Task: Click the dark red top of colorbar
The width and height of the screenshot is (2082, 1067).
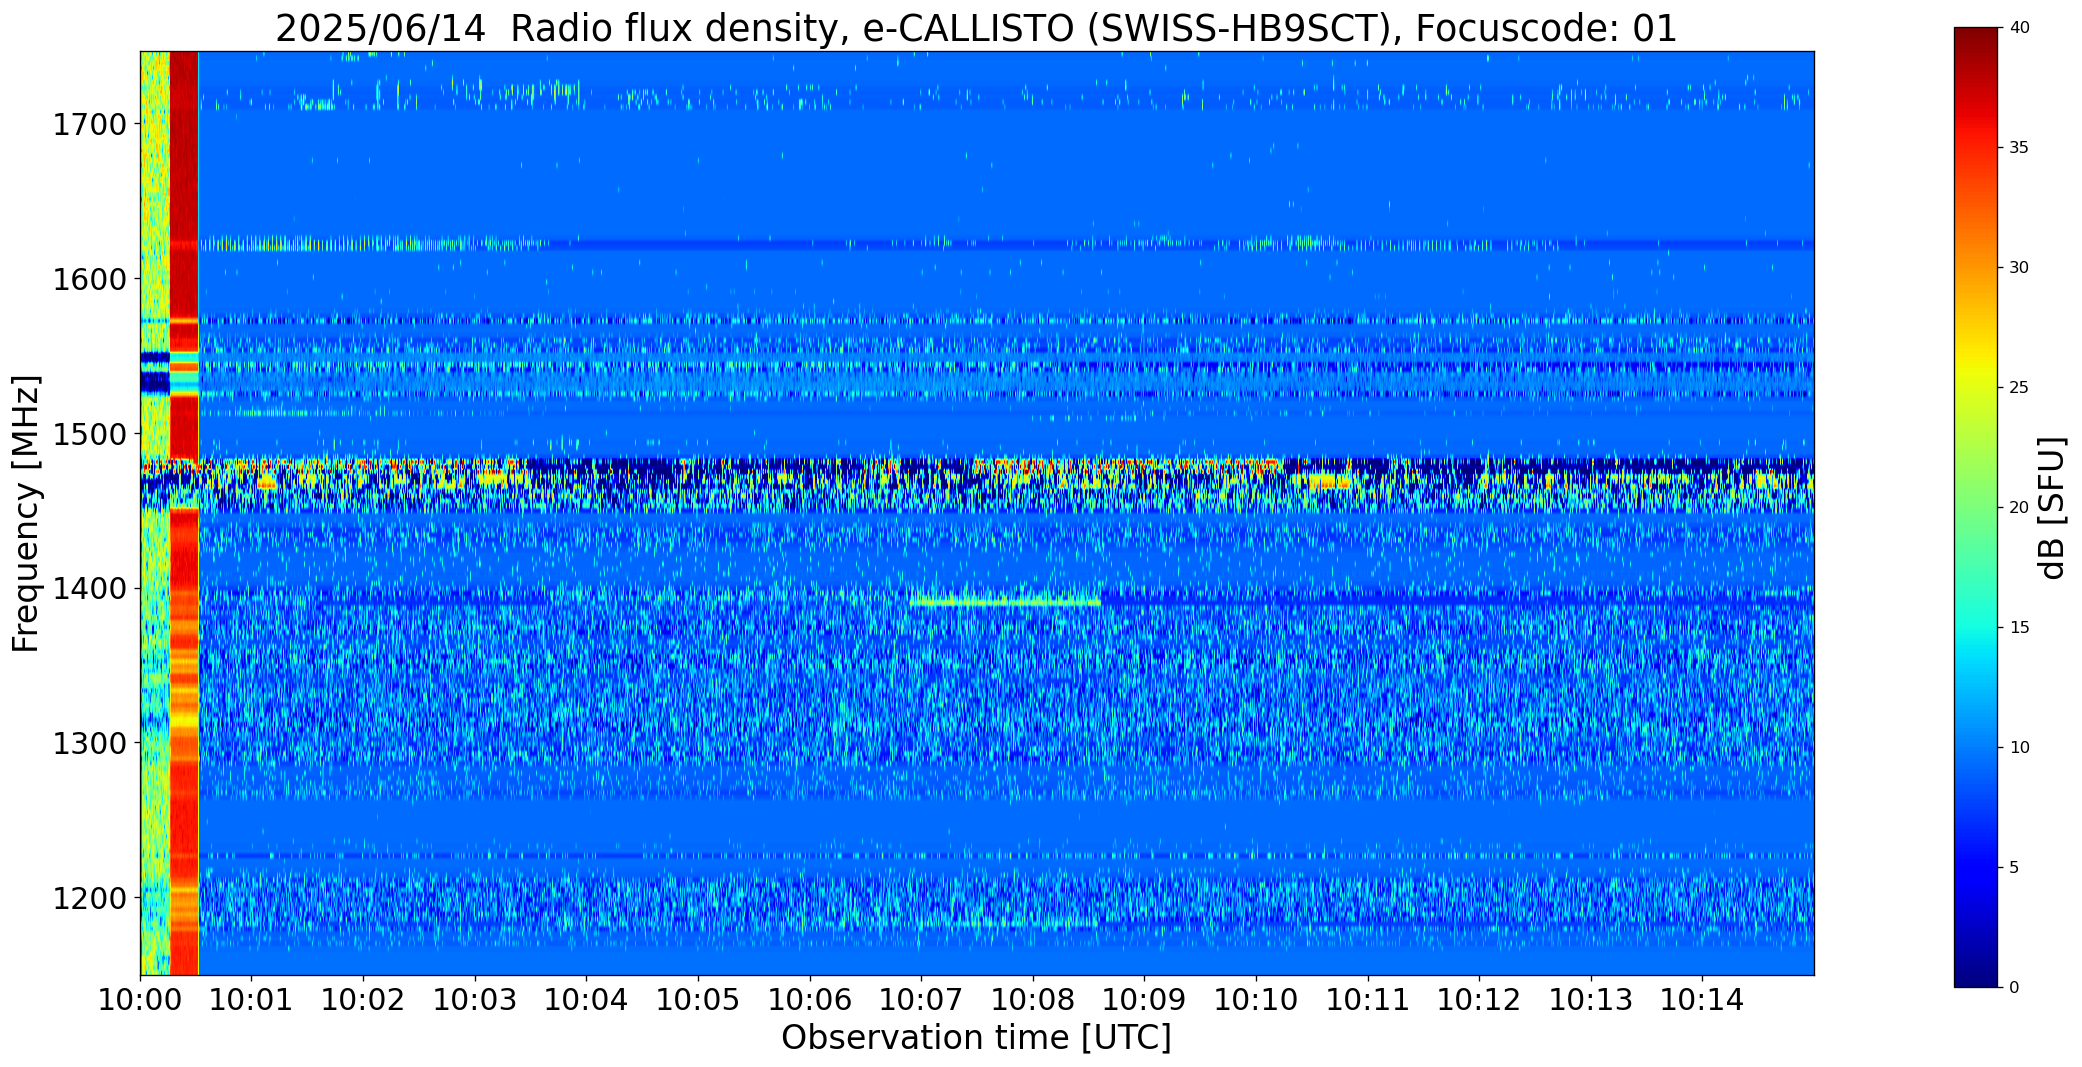Action: [1977, 40]
